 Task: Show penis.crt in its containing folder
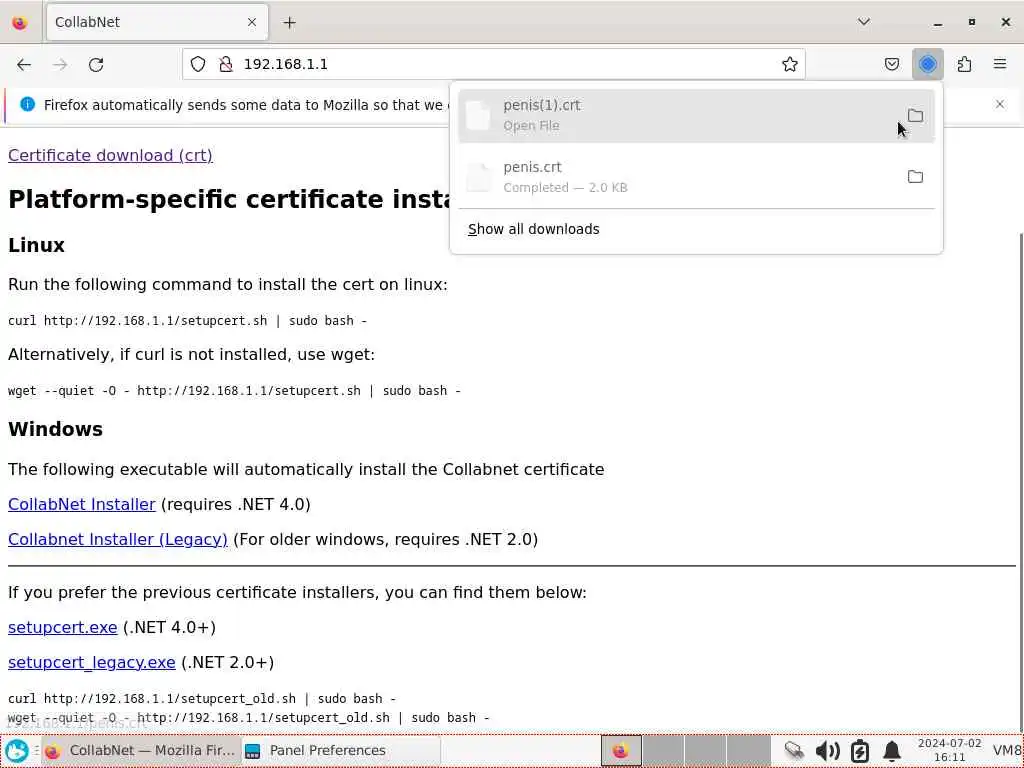(915, 176)
